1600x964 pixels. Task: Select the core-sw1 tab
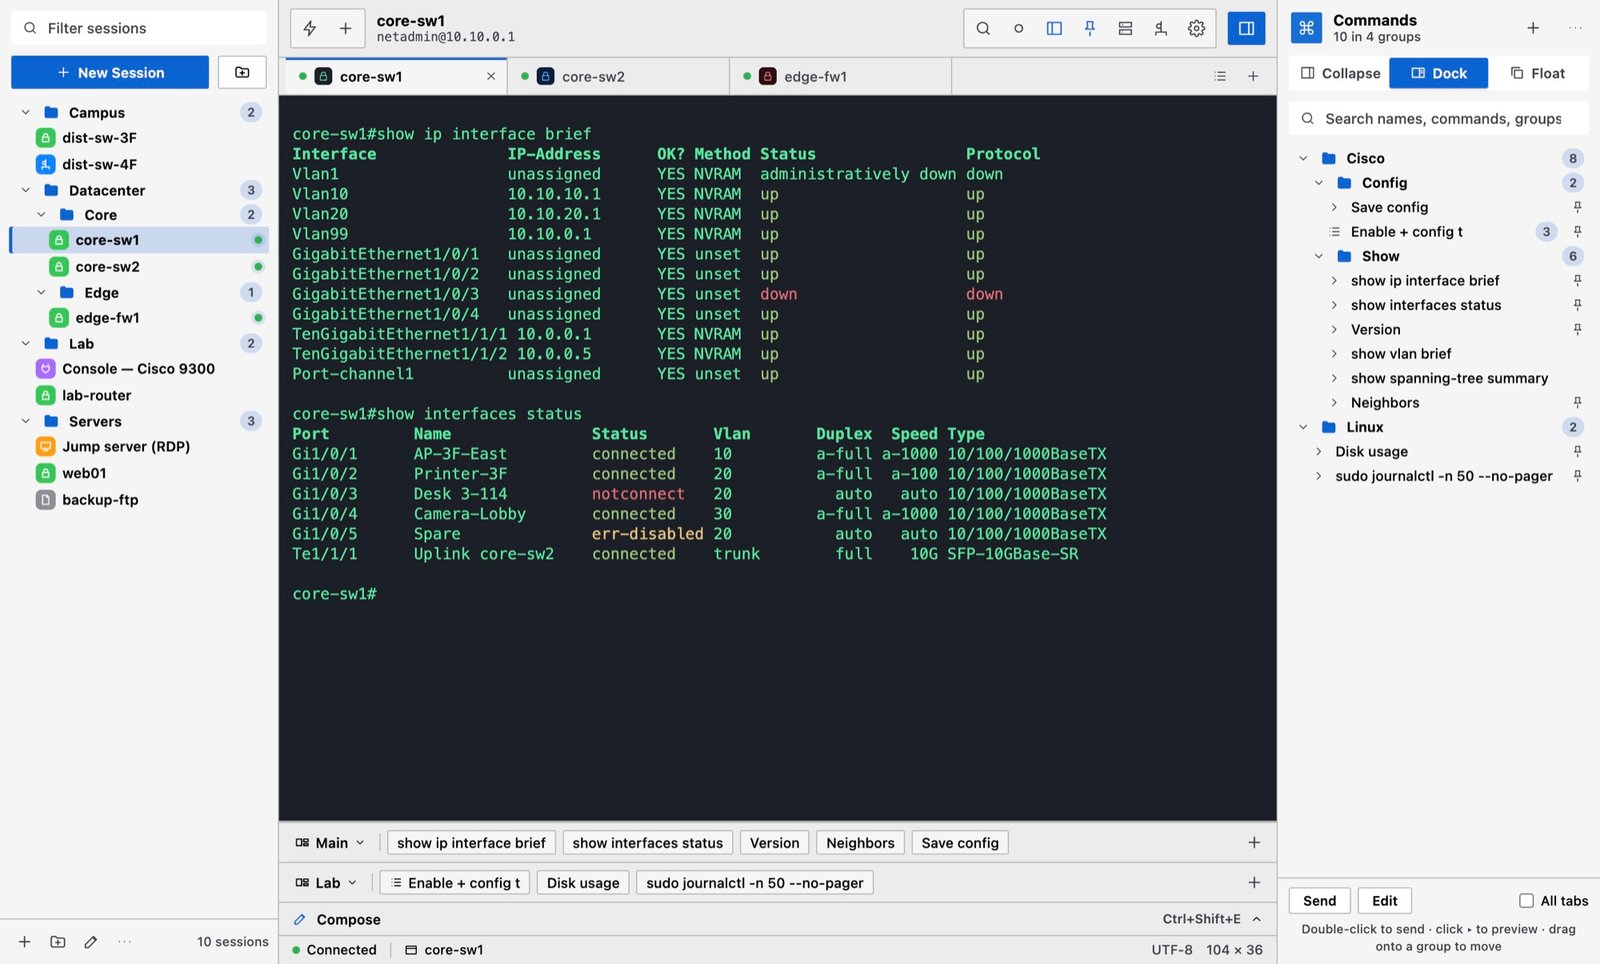click(396, 76)
